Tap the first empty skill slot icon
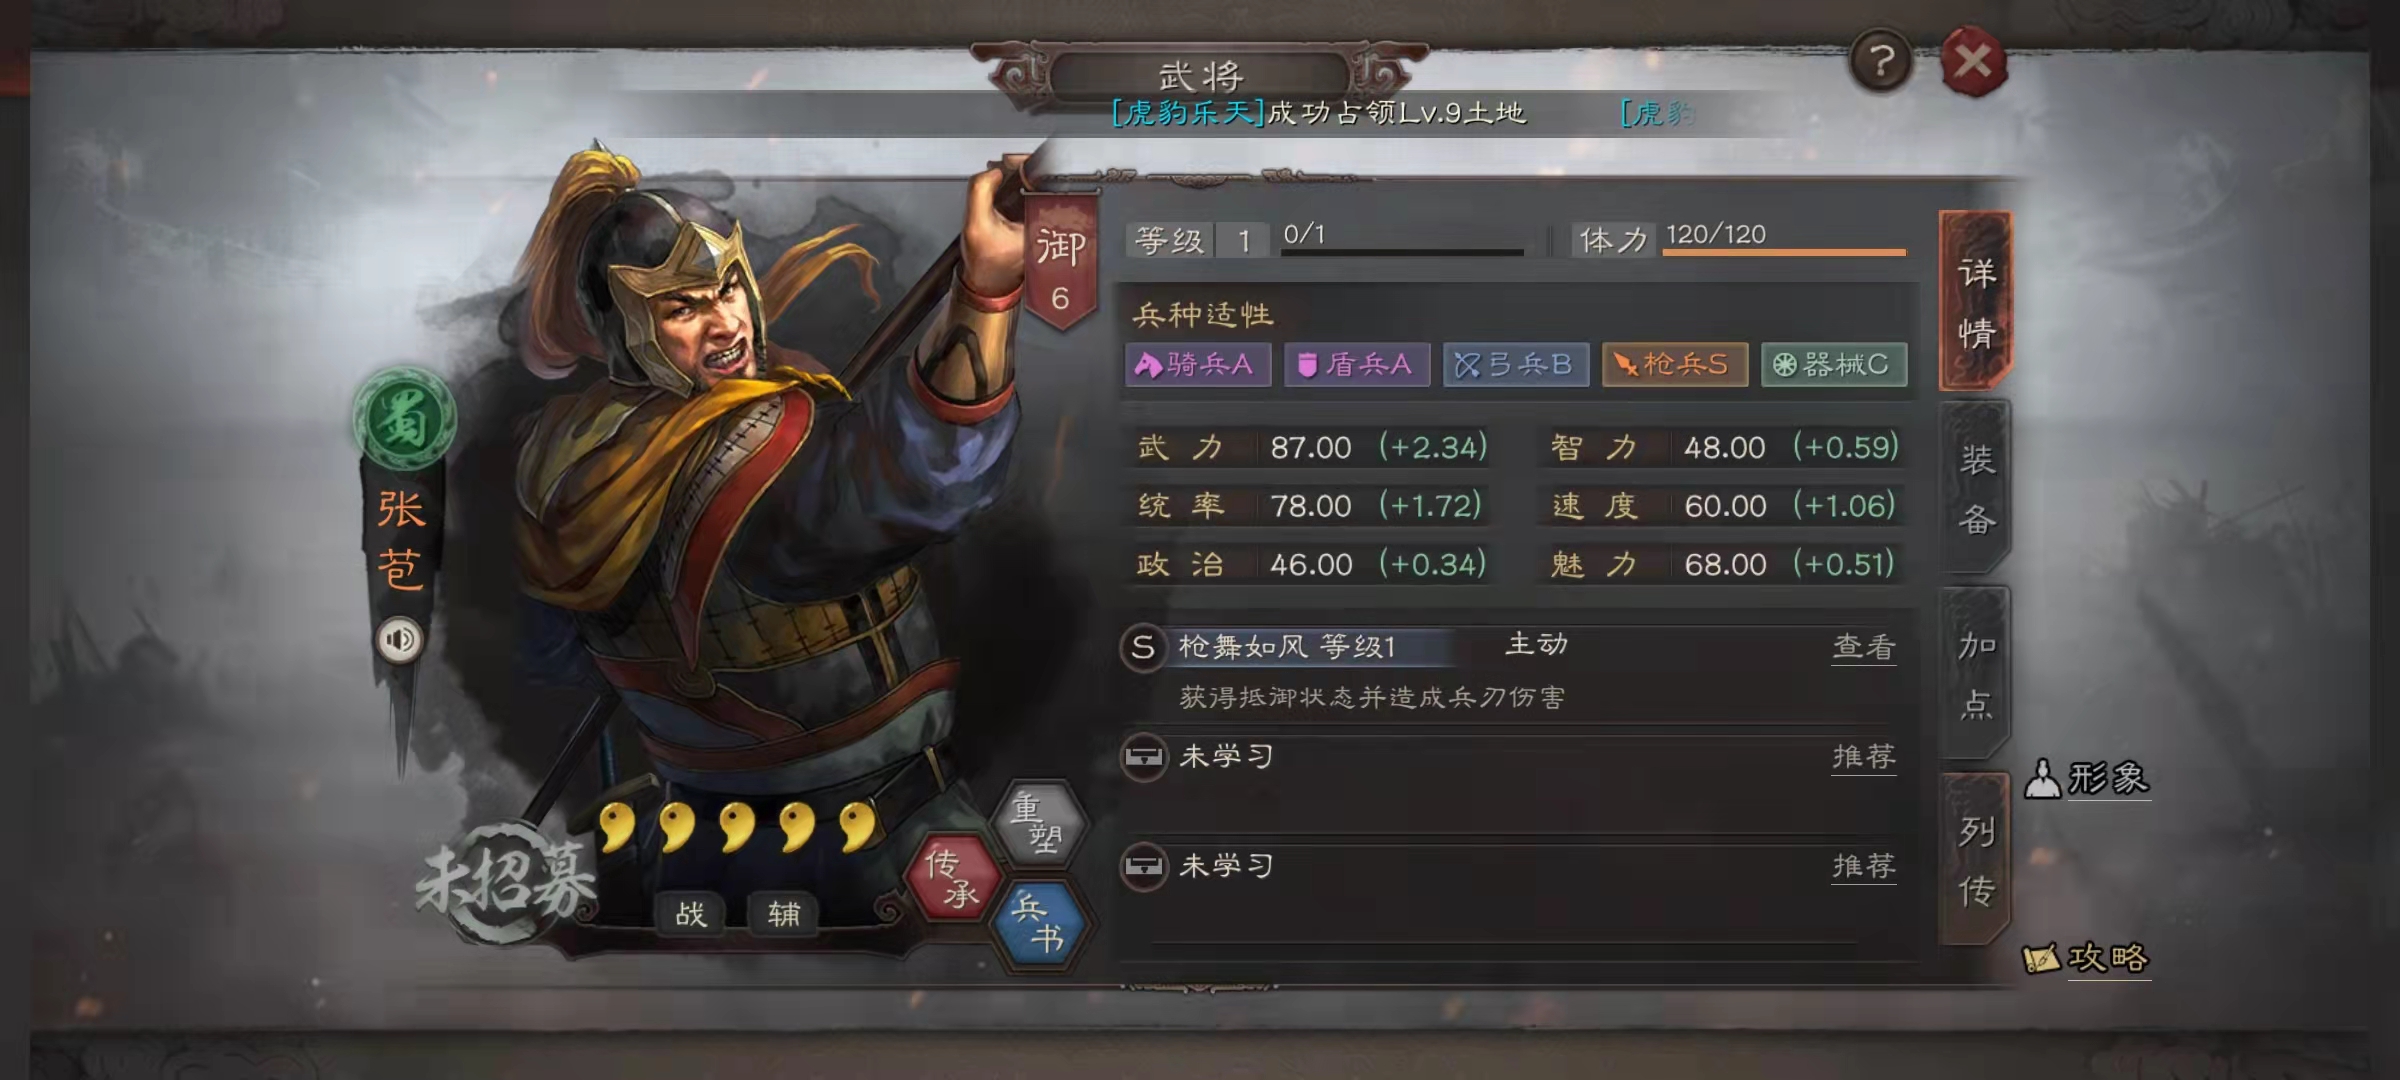 point(1143,757)
